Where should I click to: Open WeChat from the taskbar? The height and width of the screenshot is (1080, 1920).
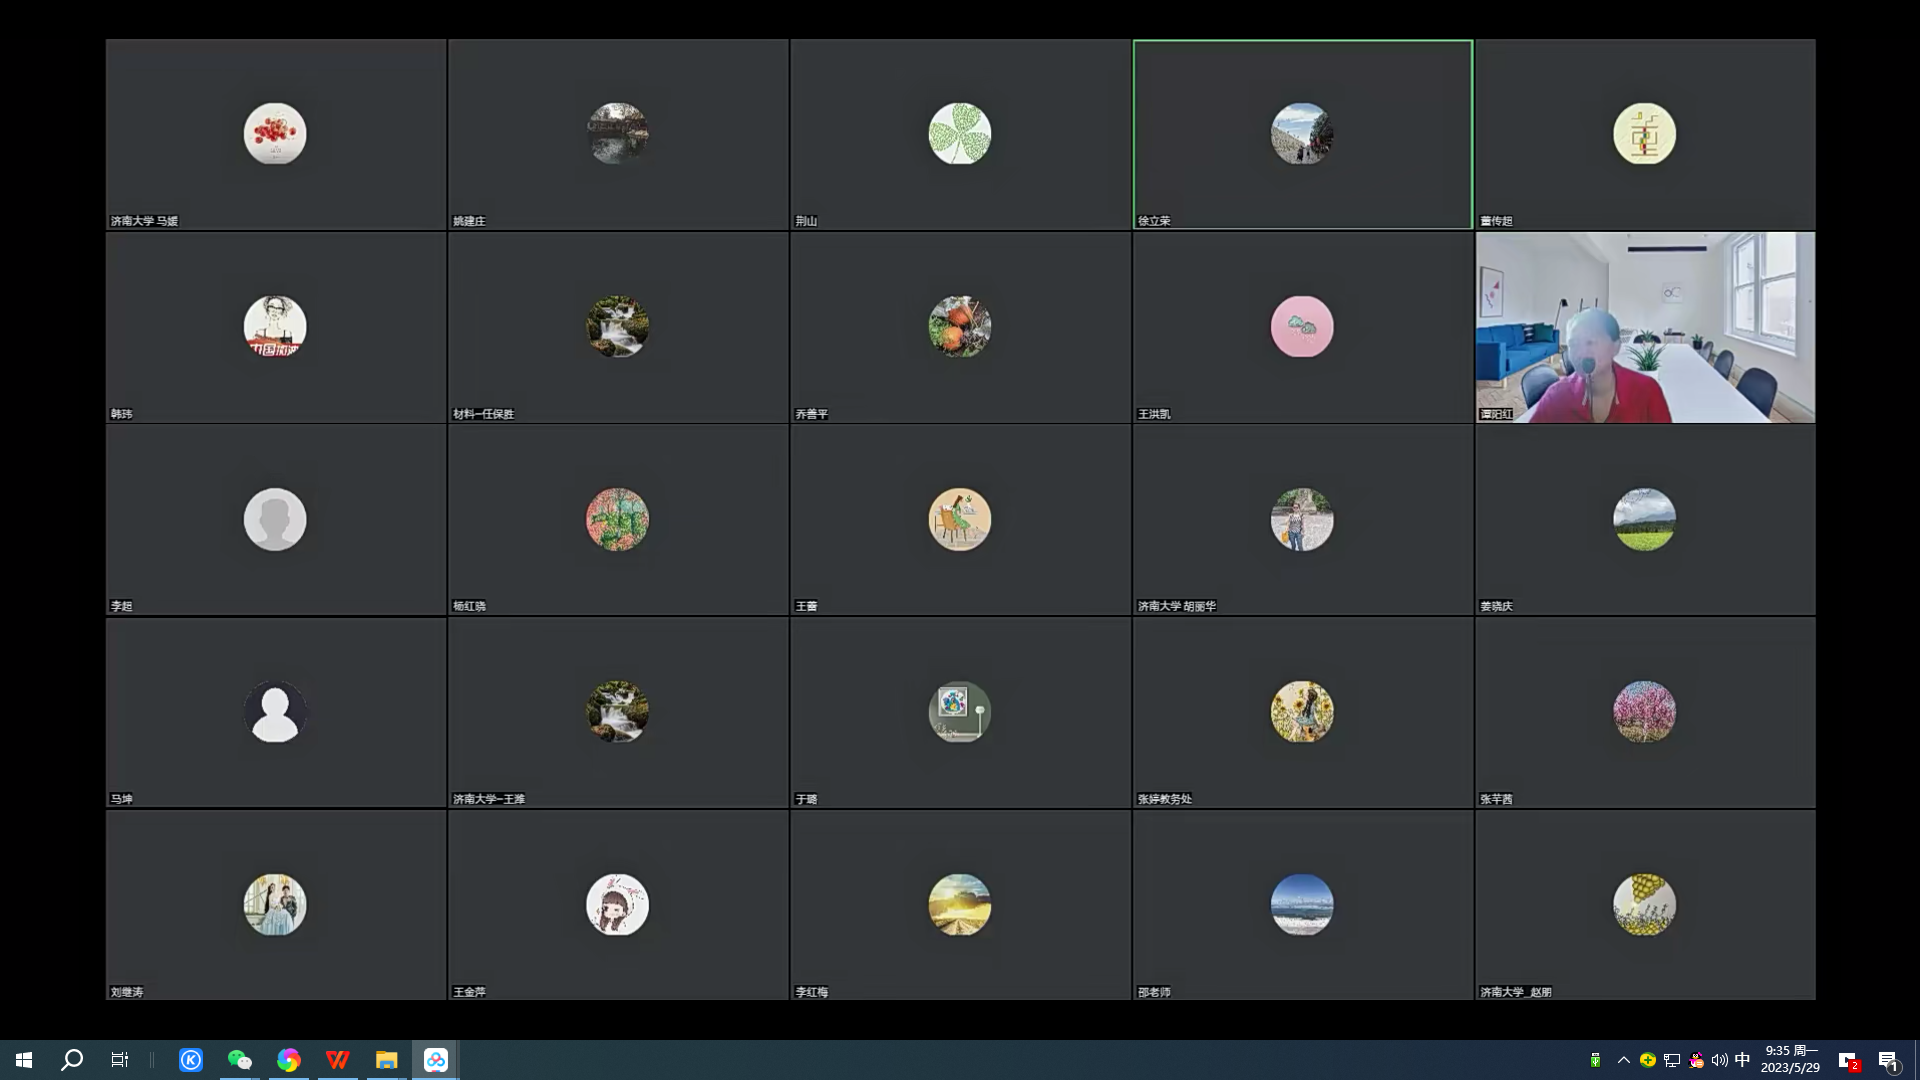pos(239,1060)
